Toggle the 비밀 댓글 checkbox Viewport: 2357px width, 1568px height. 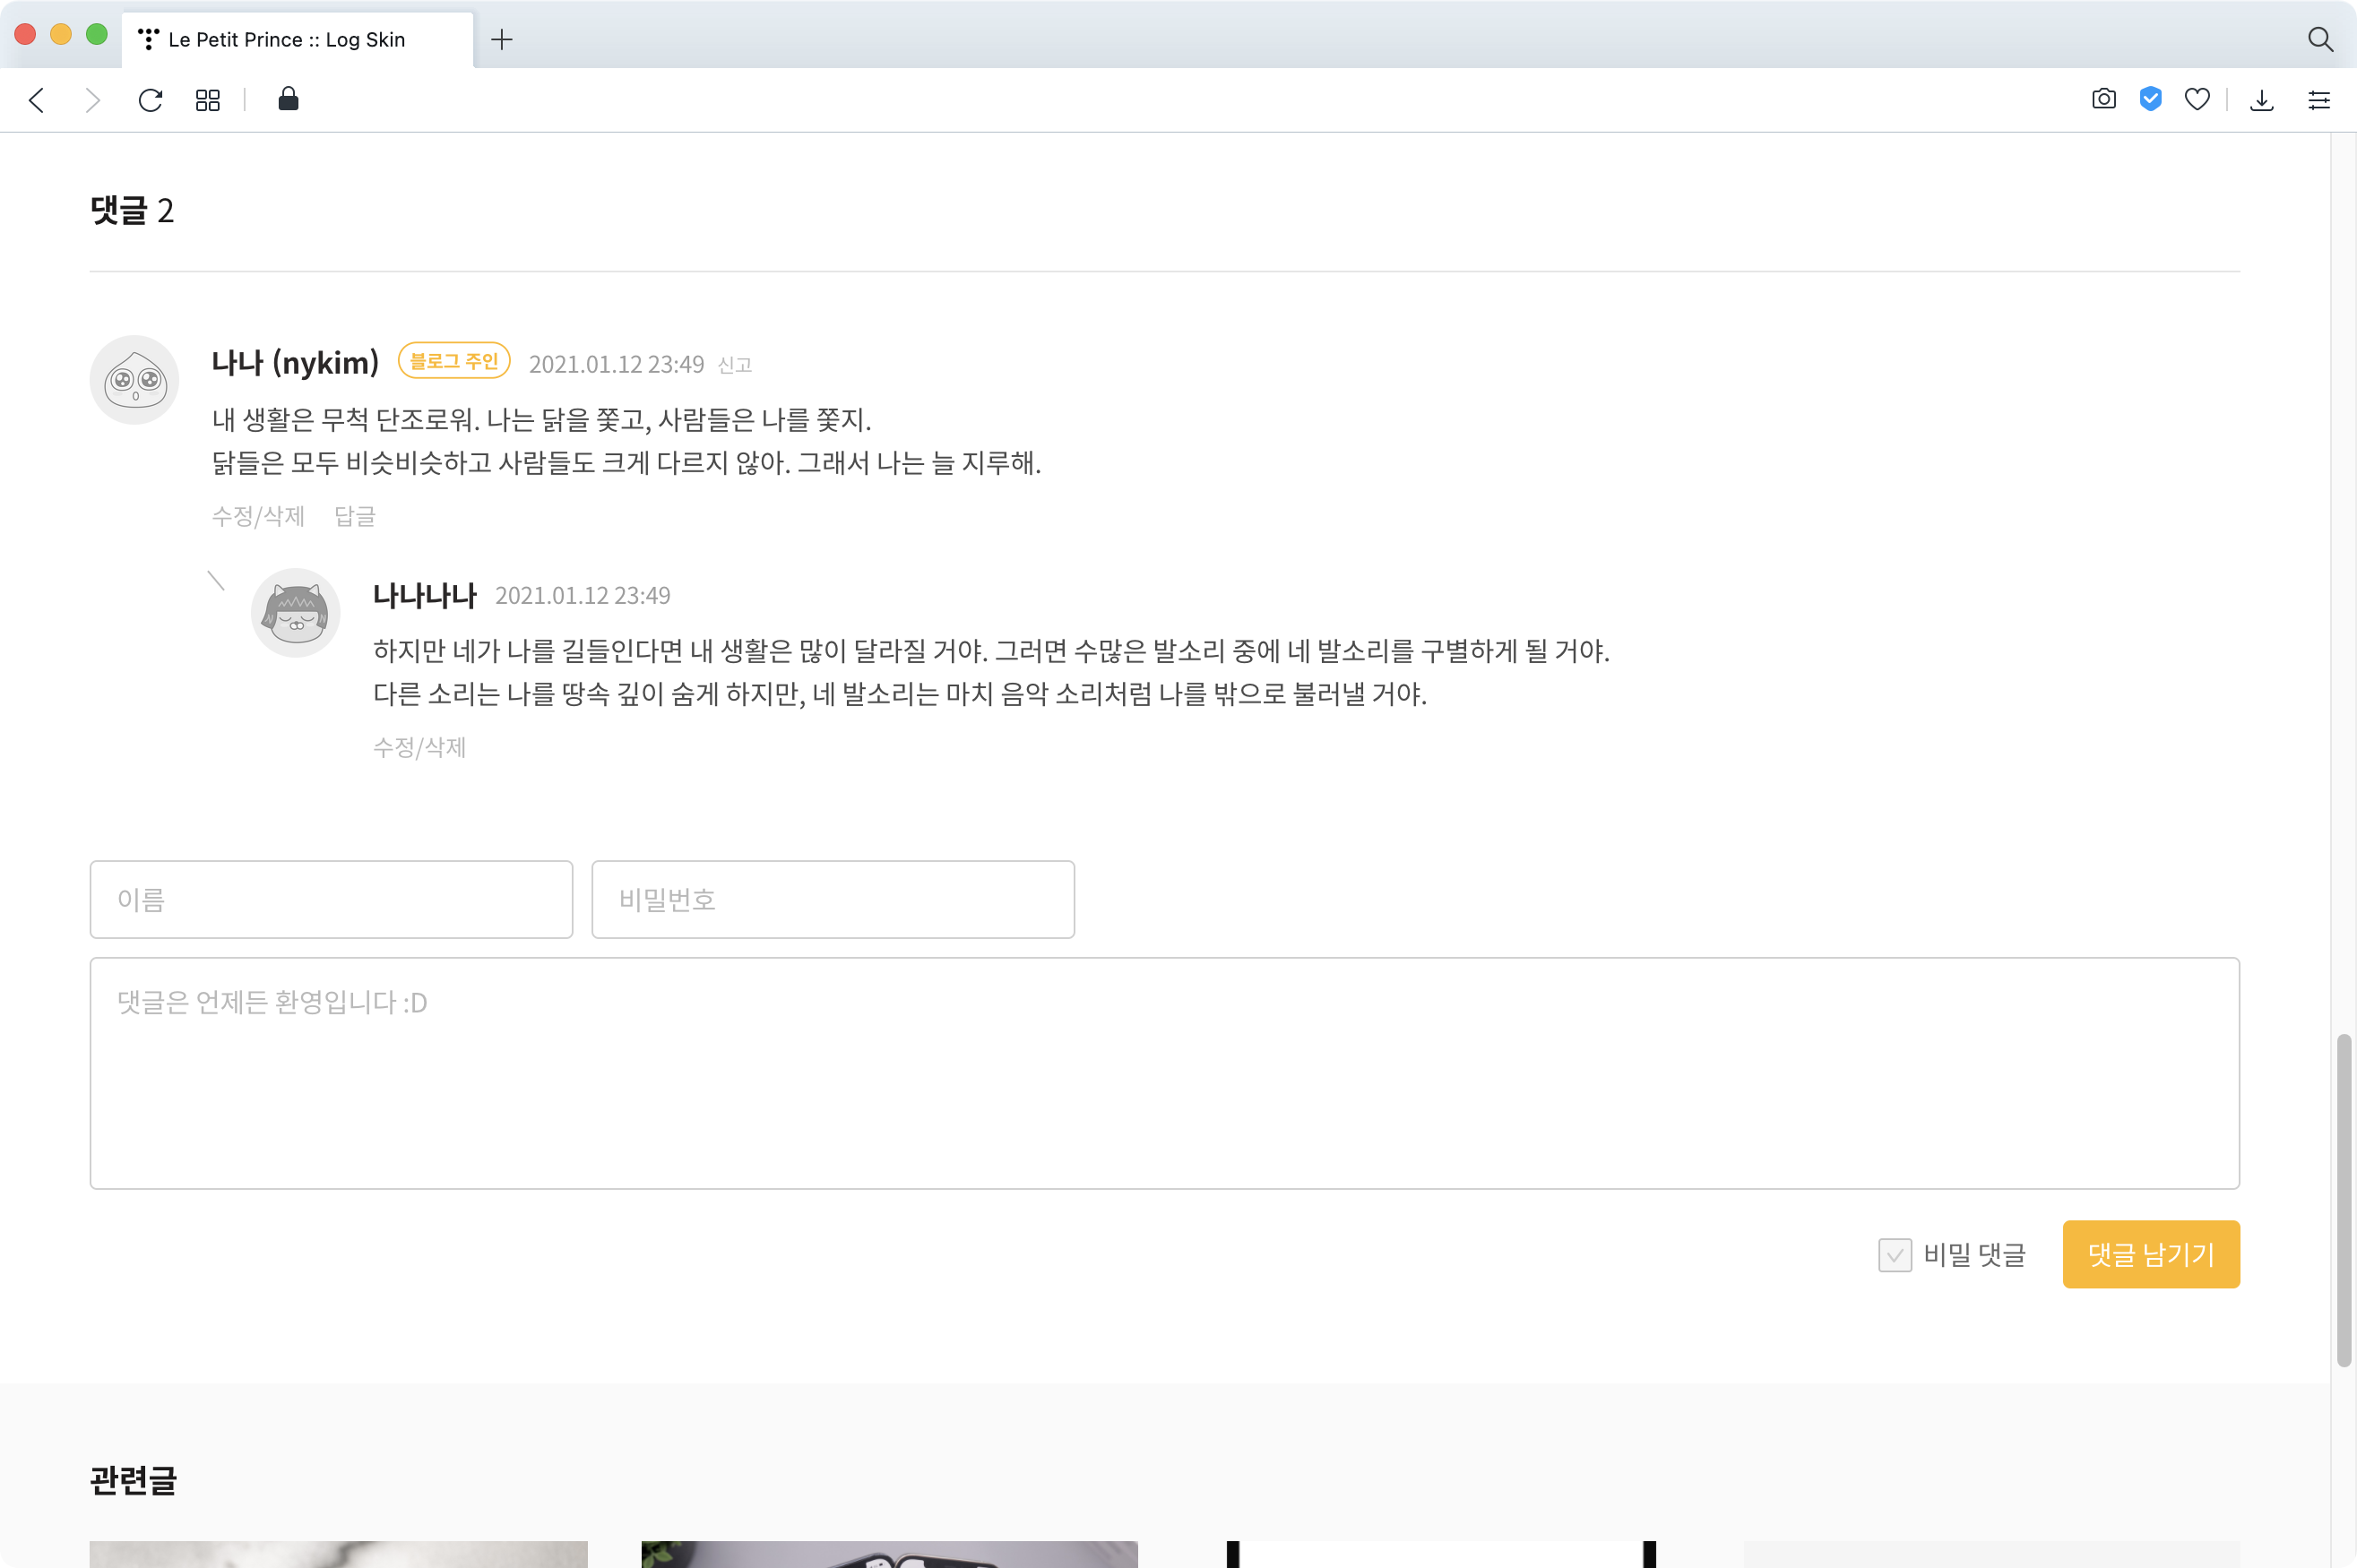tap(1894, 1254)
